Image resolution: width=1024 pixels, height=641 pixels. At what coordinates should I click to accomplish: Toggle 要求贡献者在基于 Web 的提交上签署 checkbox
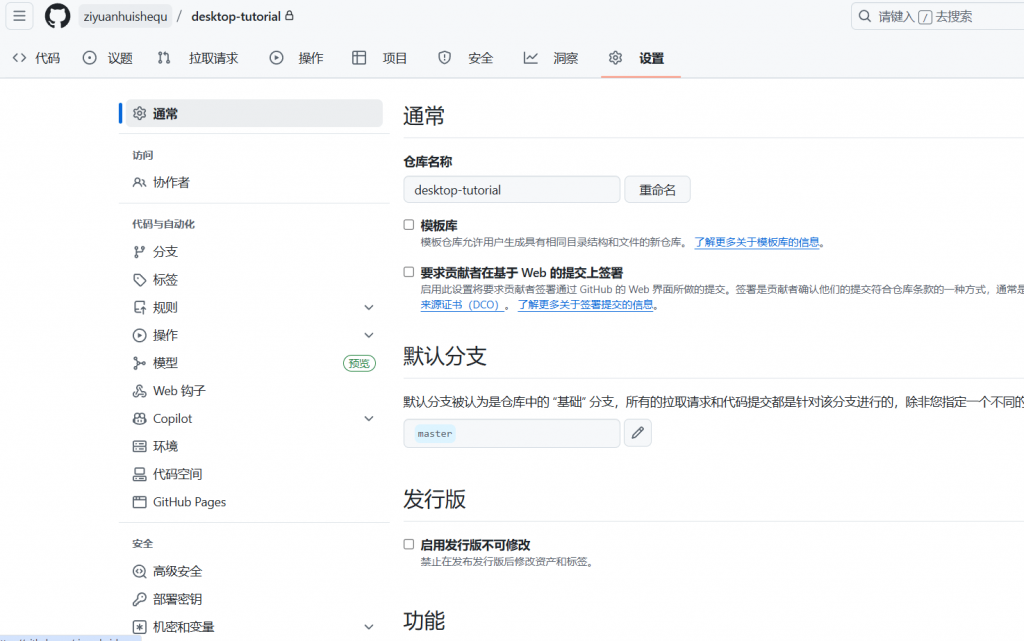pyautogui.click(x=409, y=272)
